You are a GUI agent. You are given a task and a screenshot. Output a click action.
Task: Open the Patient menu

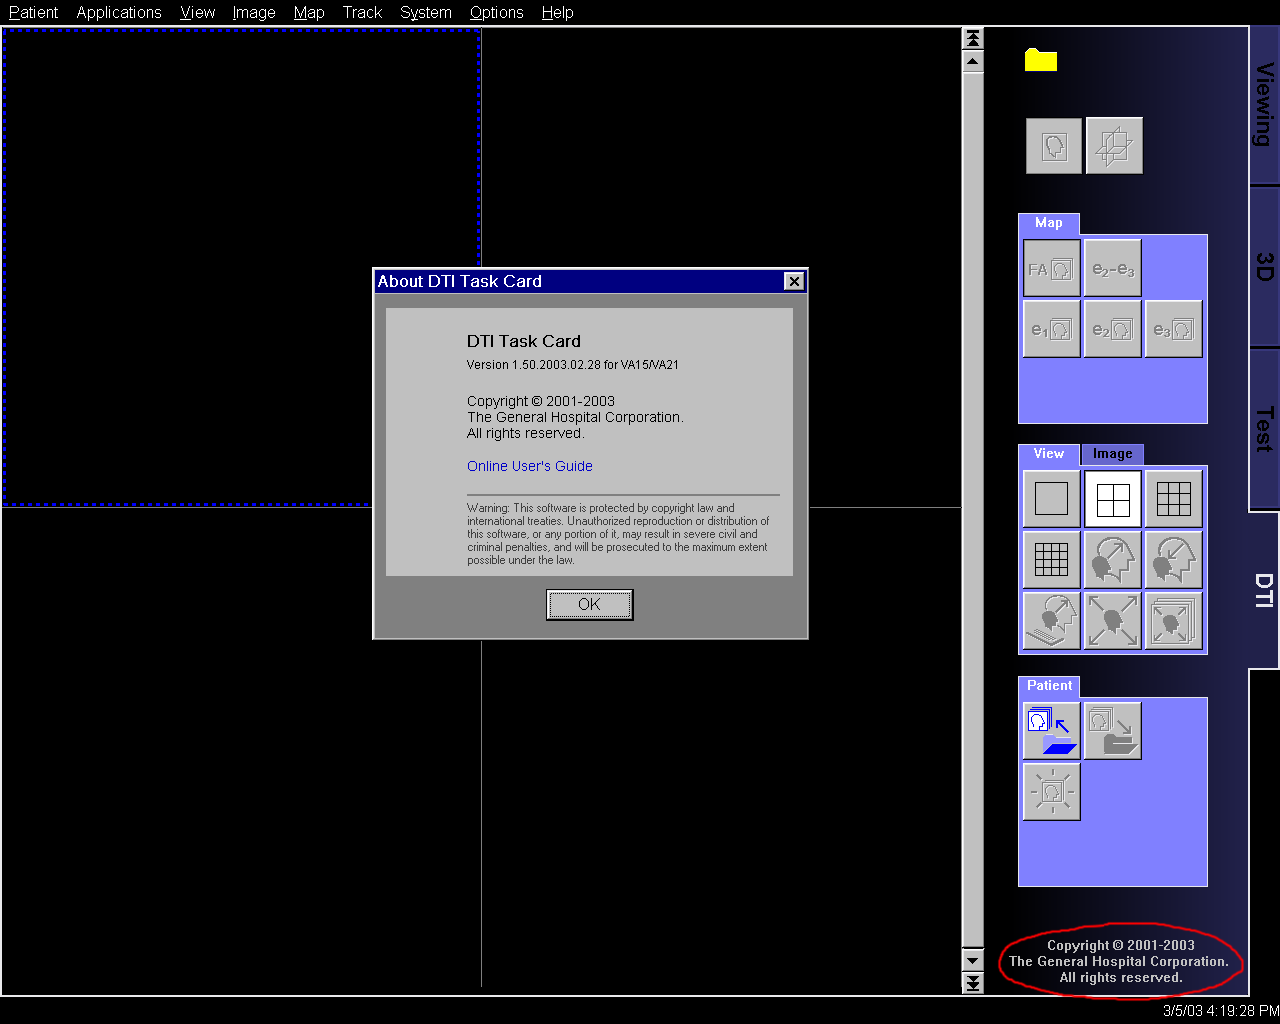pyautogui.click(x=34, y=12)
